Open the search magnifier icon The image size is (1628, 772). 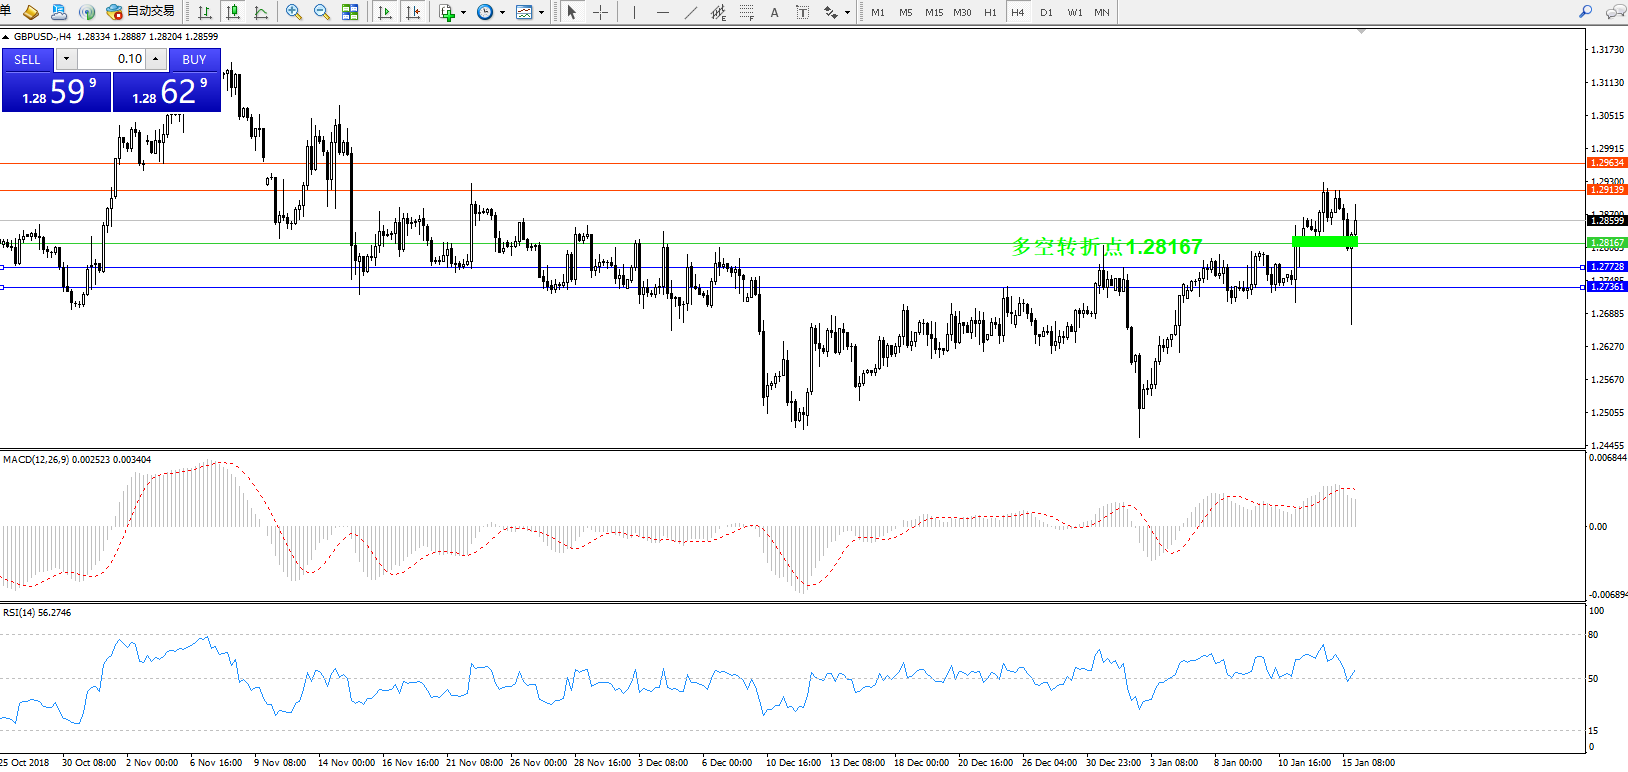(x=1585, y=12)
